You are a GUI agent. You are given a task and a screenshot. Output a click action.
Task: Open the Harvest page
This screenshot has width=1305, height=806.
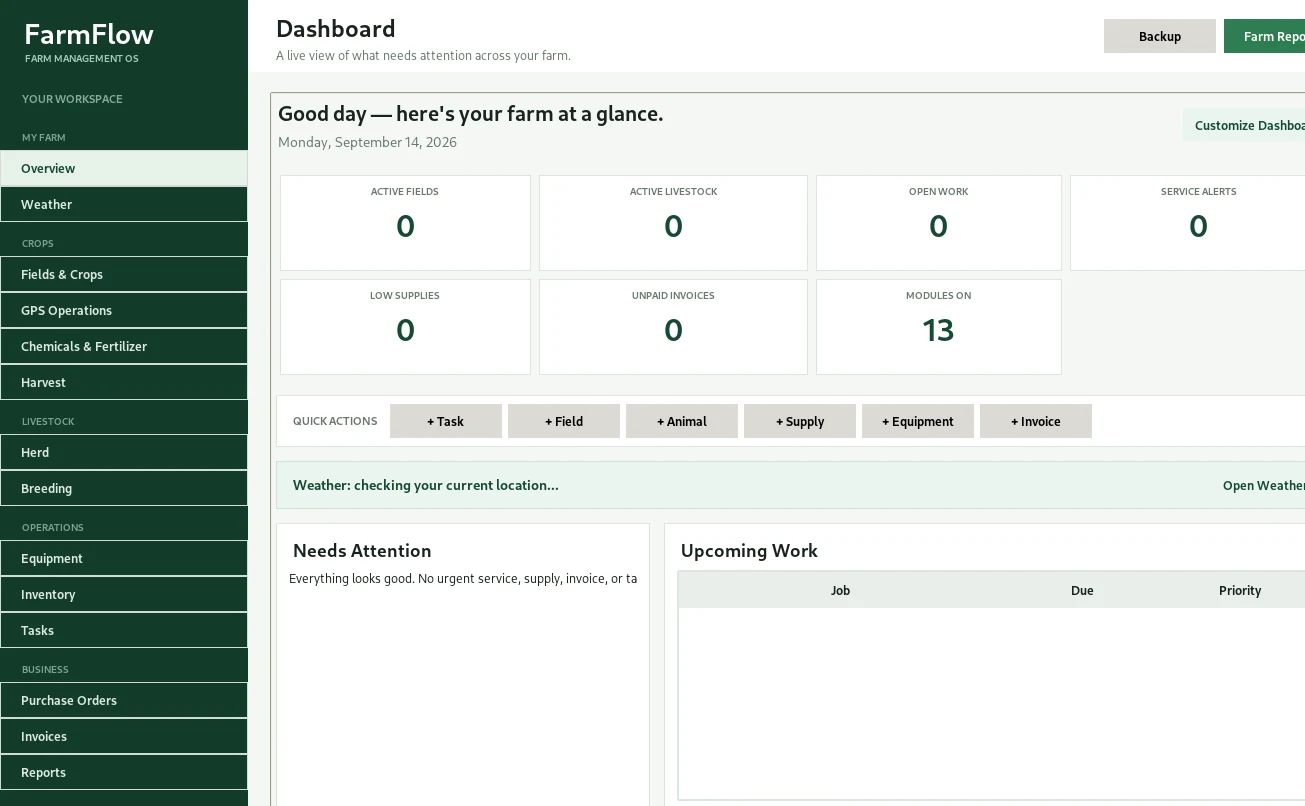click(x=124, y=382)
